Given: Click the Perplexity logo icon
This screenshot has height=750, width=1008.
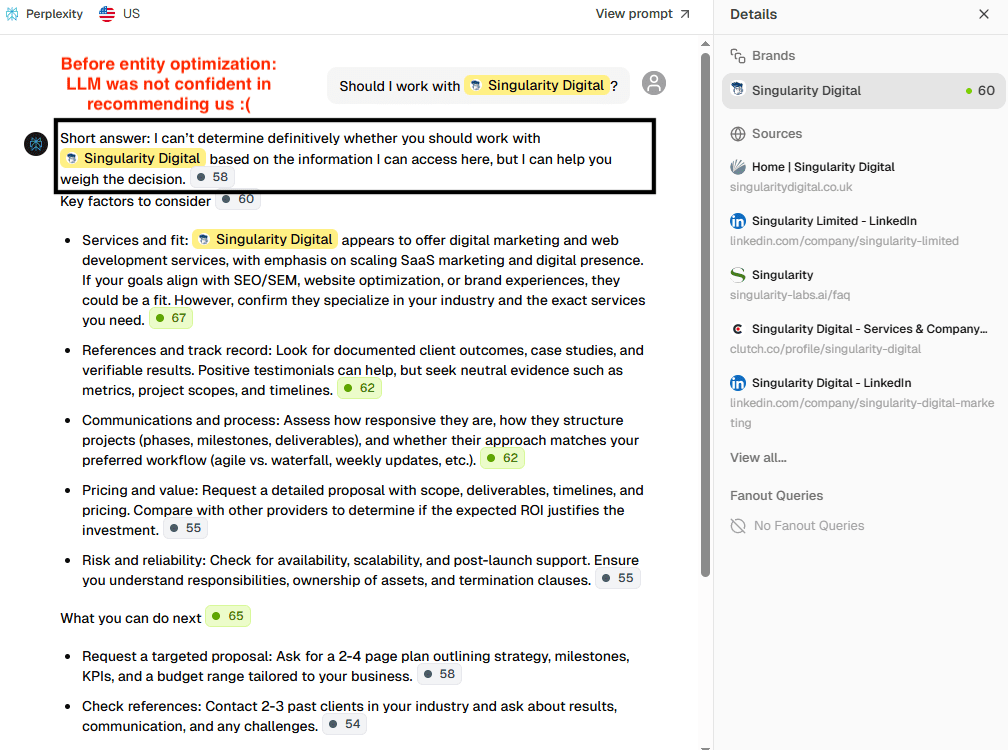Looking at the screenshot, I should [x=12, y=14].
